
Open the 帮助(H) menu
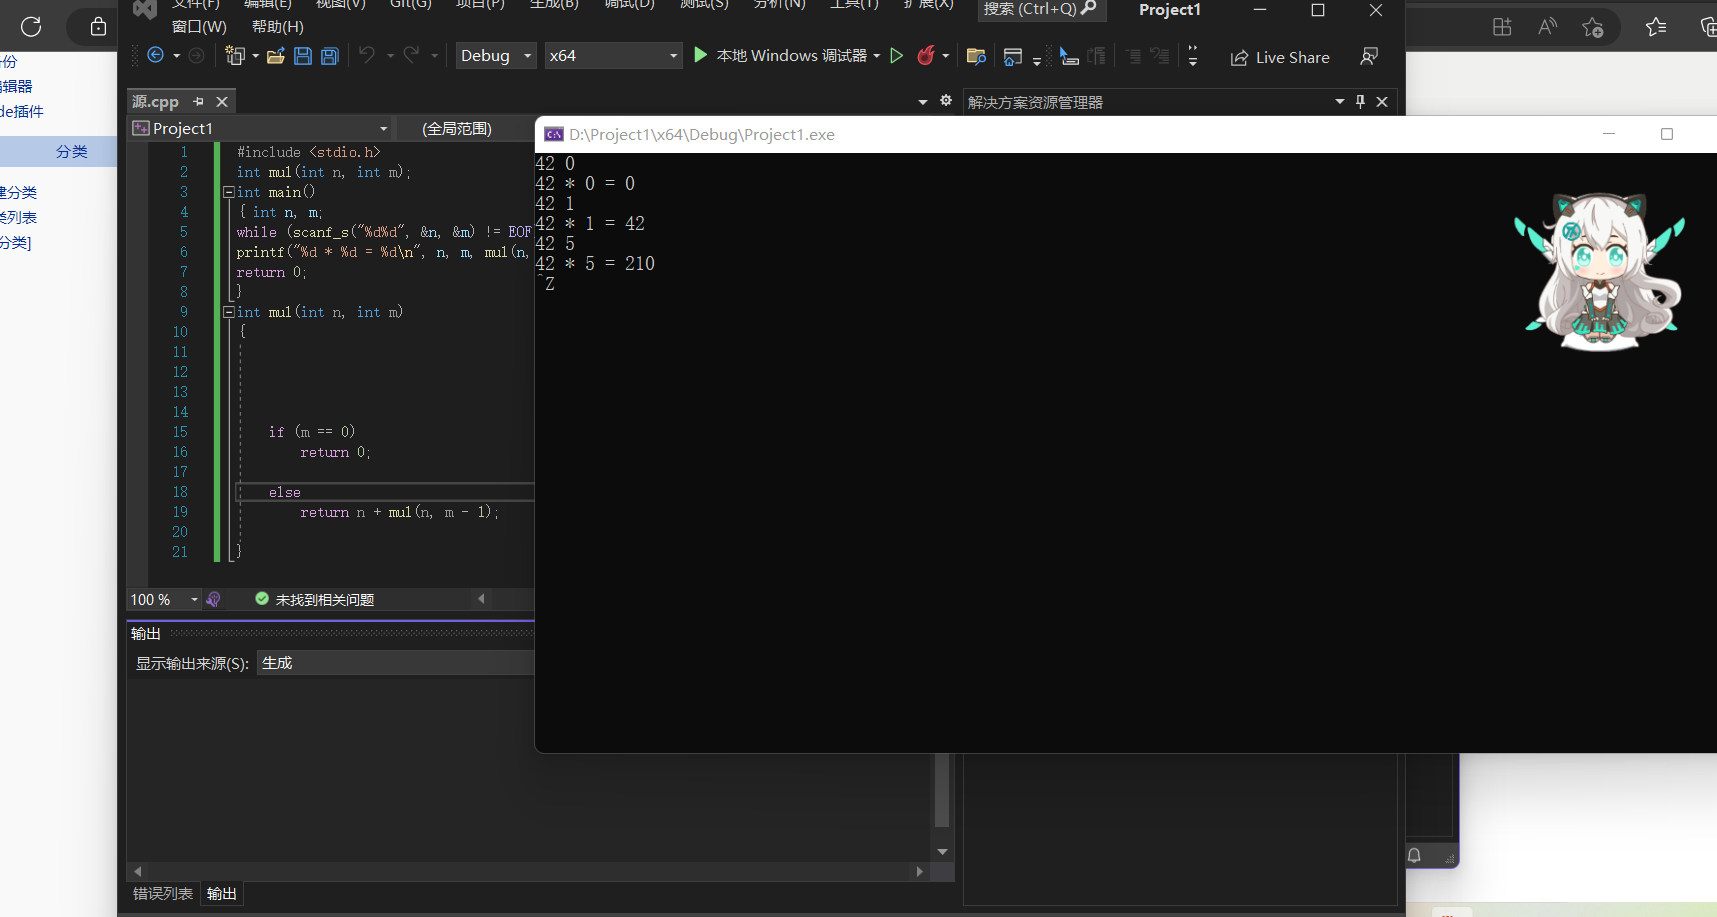278,27
